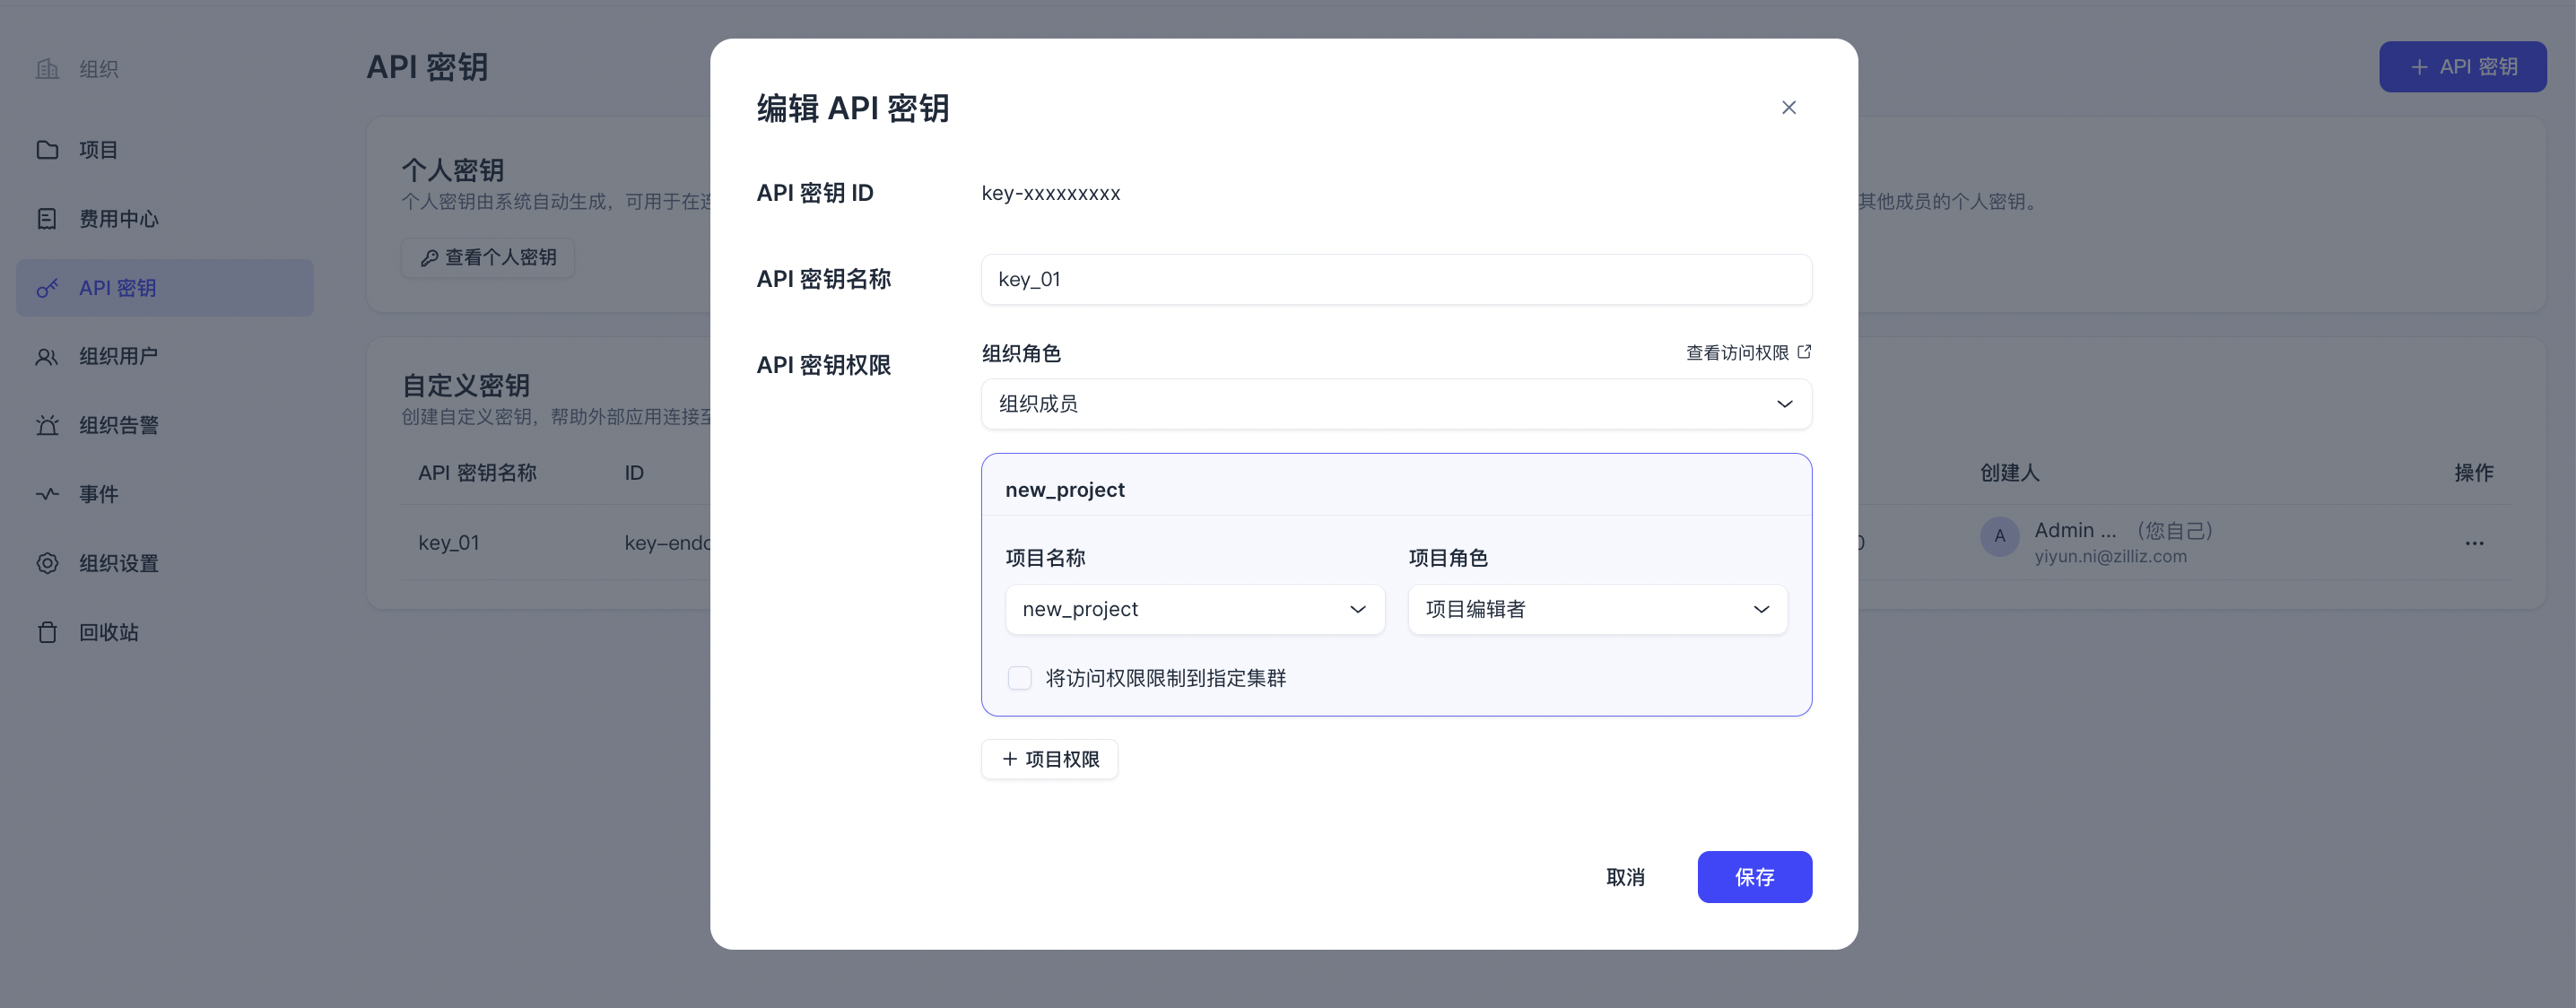Image resolution: width=2576 pixels, height=1008 pixels.
Task: Click the 取消 button
Action: [1625, 877]
